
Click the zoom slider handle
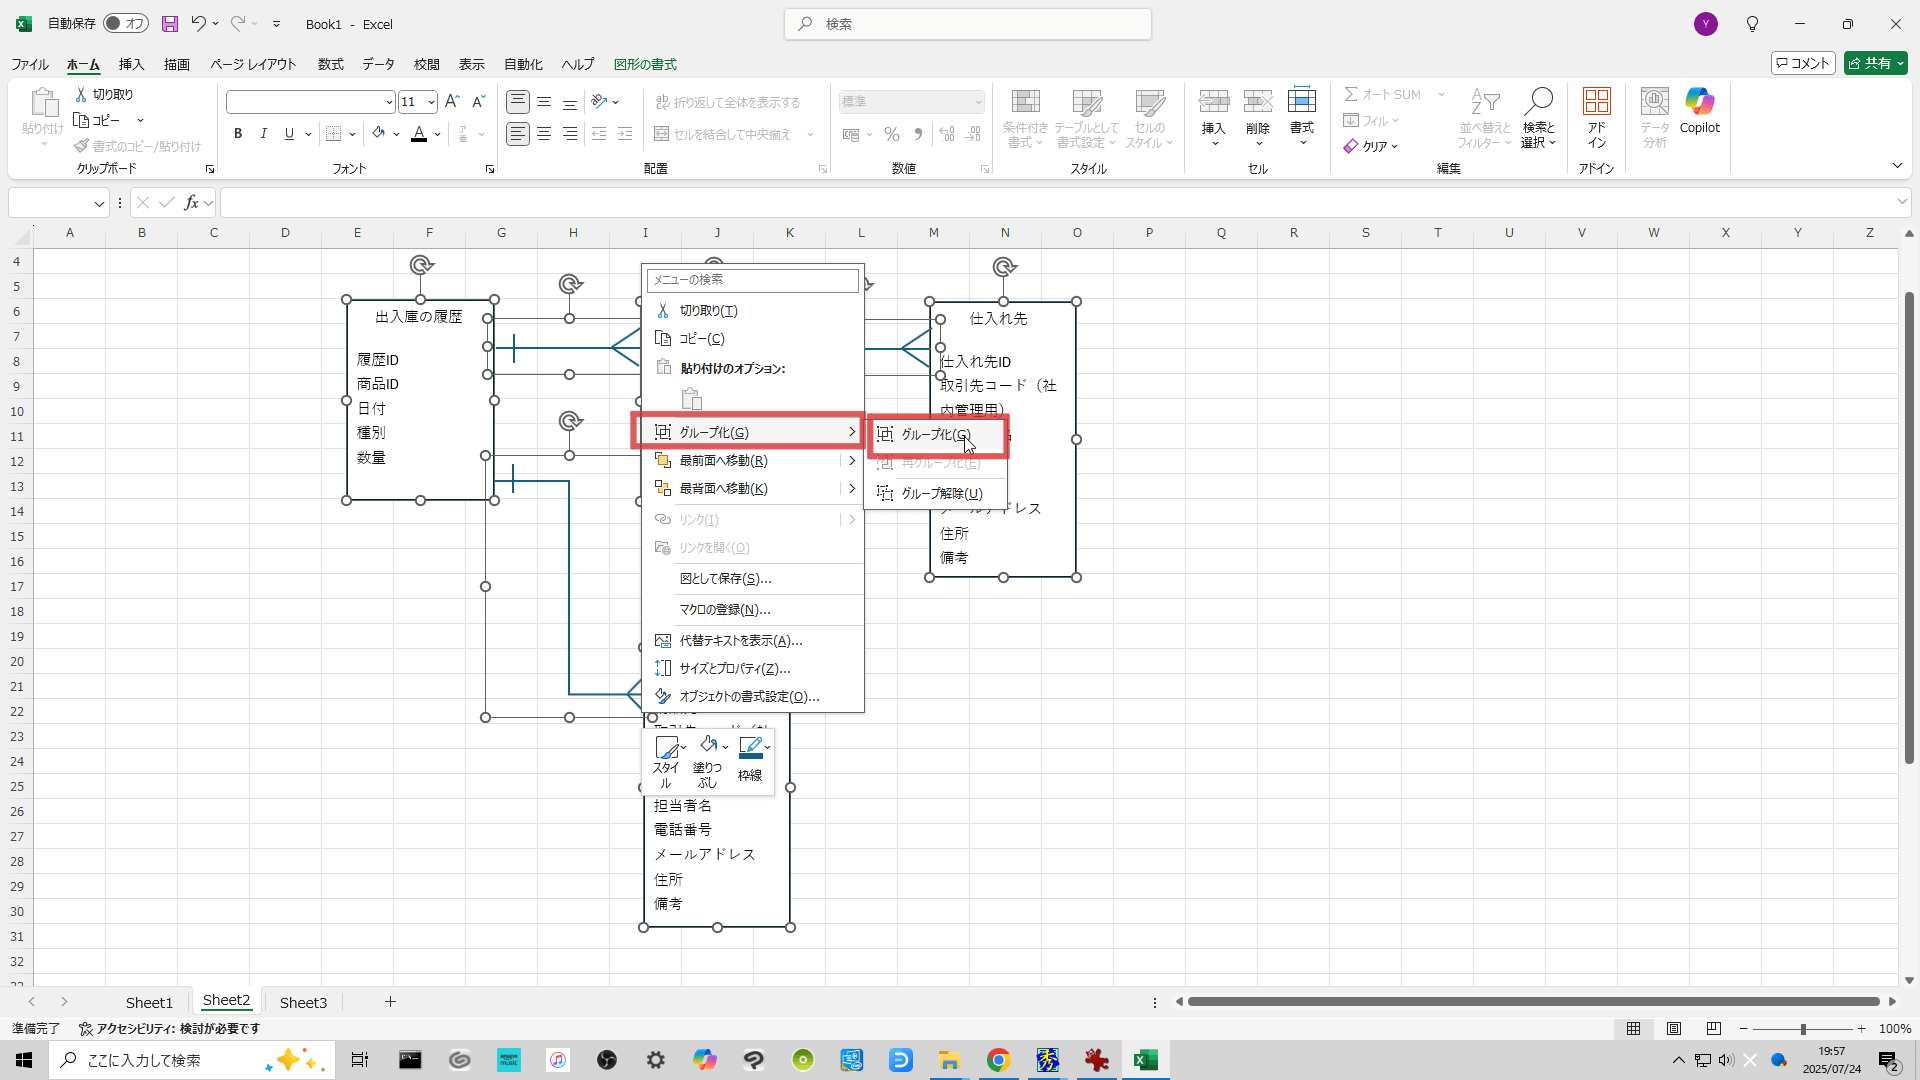1803,1029
